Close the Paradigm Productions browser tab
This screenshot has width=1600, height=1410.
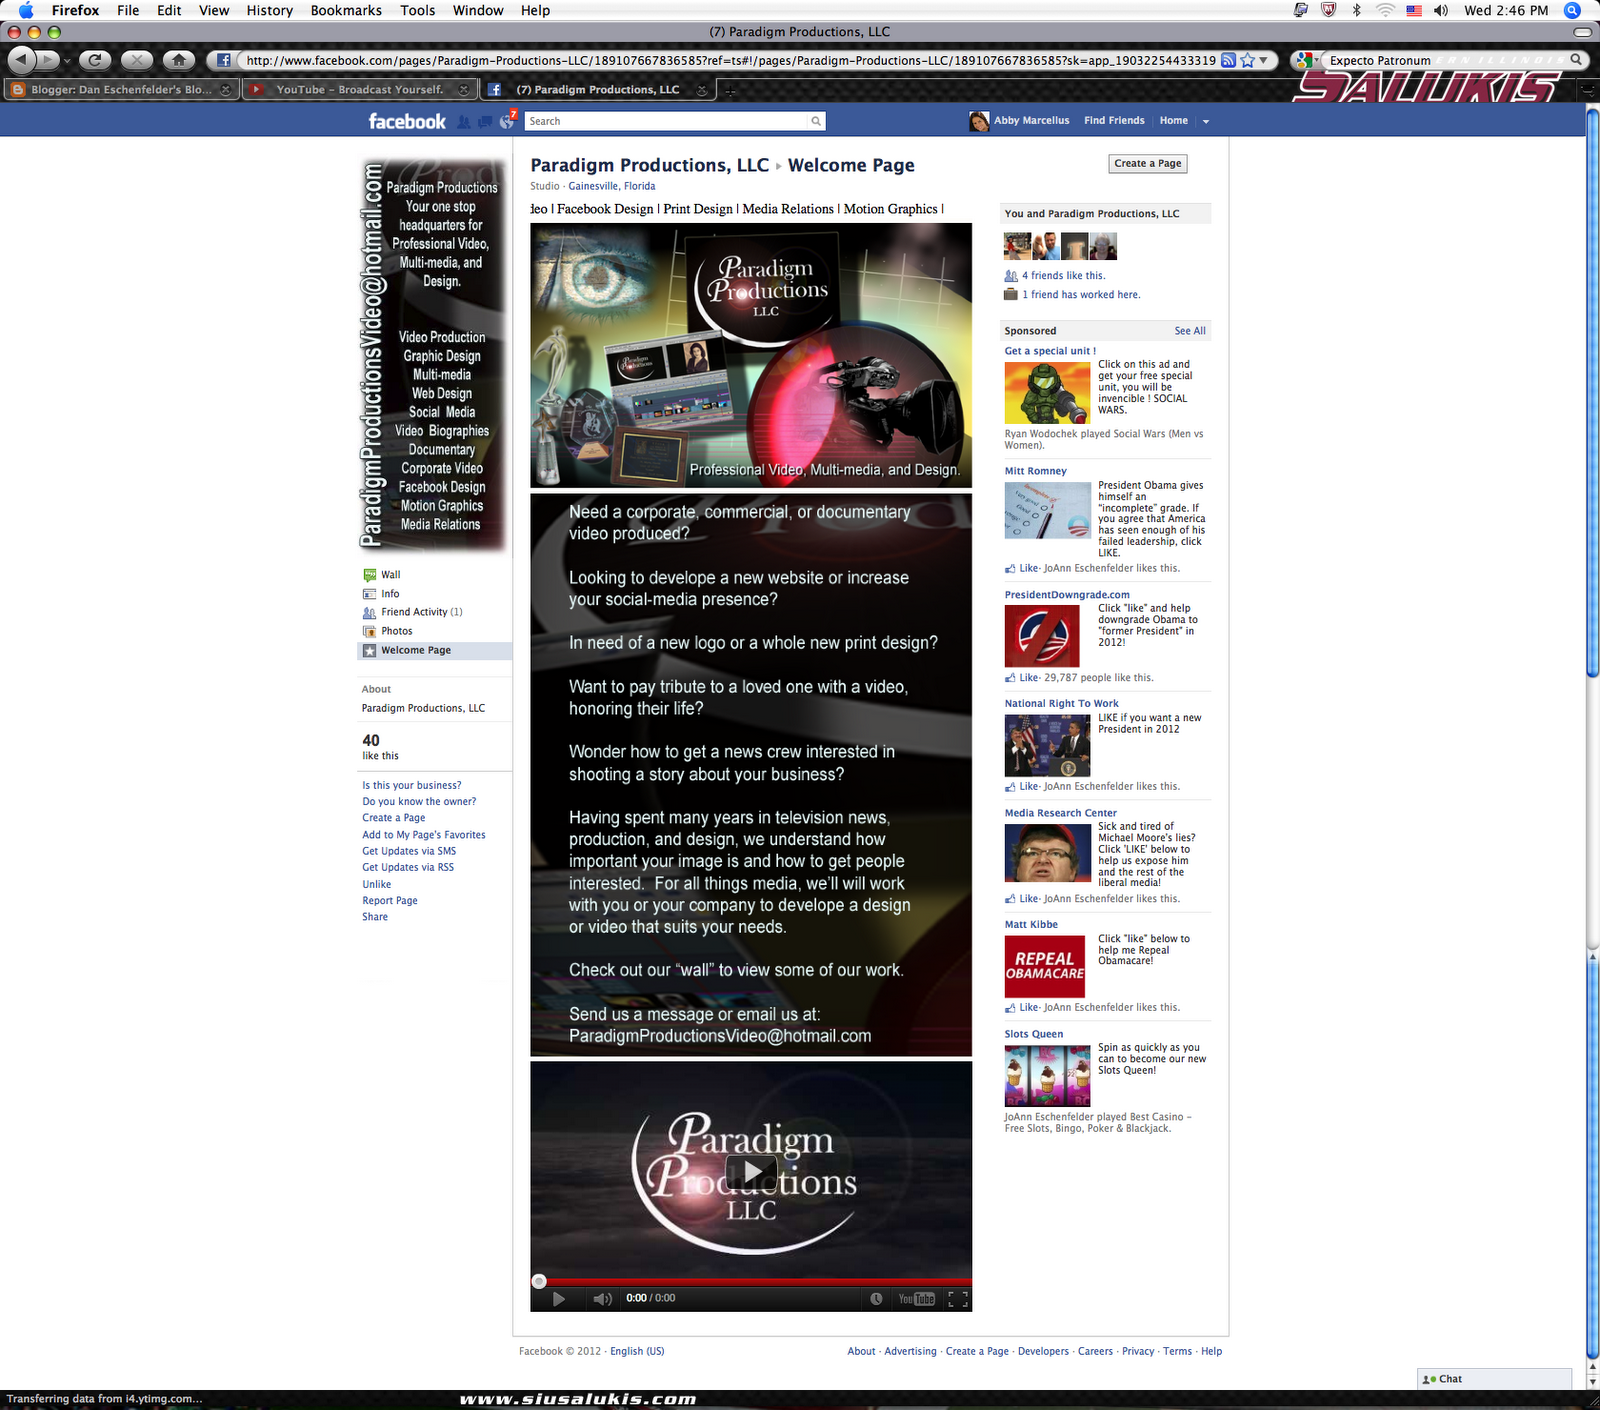(702, 90)
